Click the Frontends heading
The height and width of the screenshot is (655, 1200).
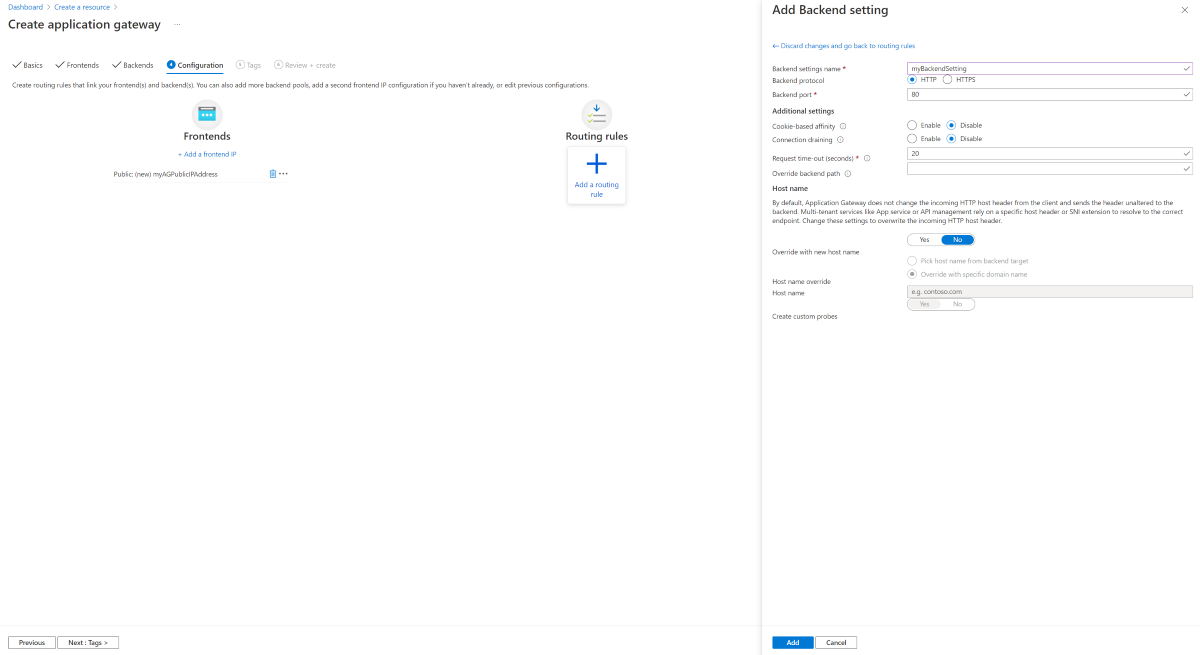(x=207, y=136)
